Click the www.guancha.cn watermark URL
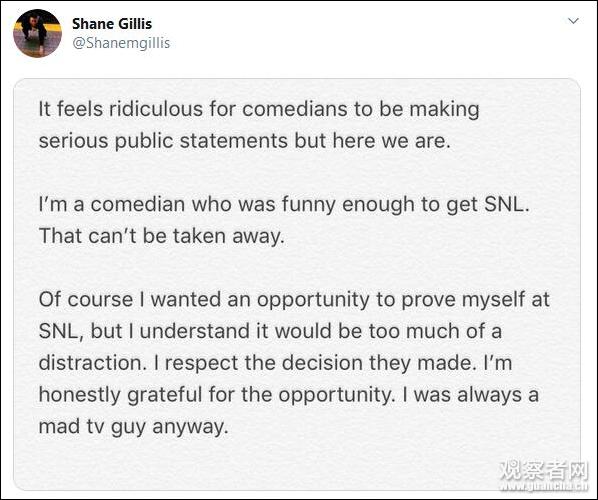Viewport: 598px width, 500px height. click(x=544, y=487)
